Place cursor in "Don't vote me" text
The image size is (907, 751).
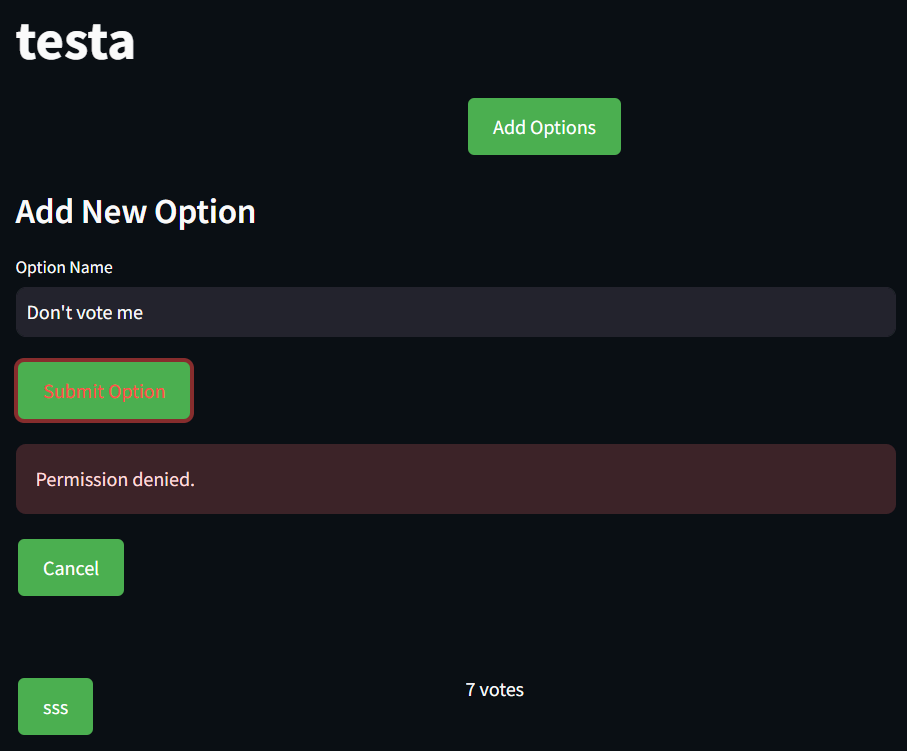[x=85, y=312]
